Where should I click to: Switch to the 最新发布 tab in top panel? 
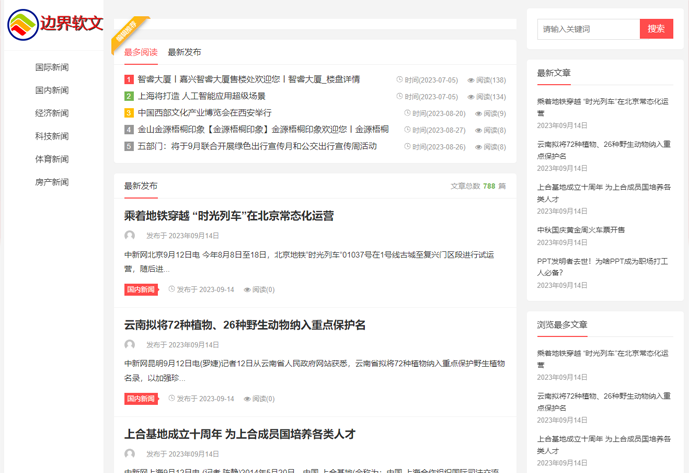point(184,52)
